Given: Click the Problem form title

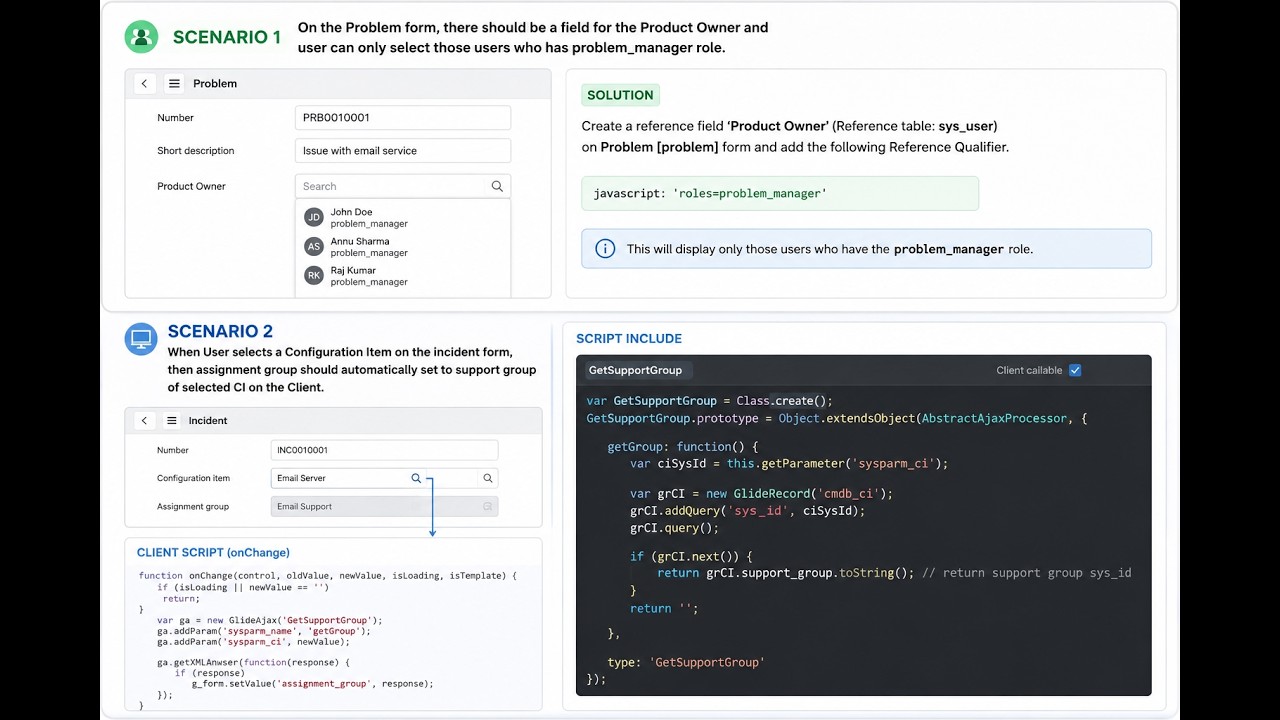Looking at the screenshot, I should pyautogui.click(x=215, y=84).
